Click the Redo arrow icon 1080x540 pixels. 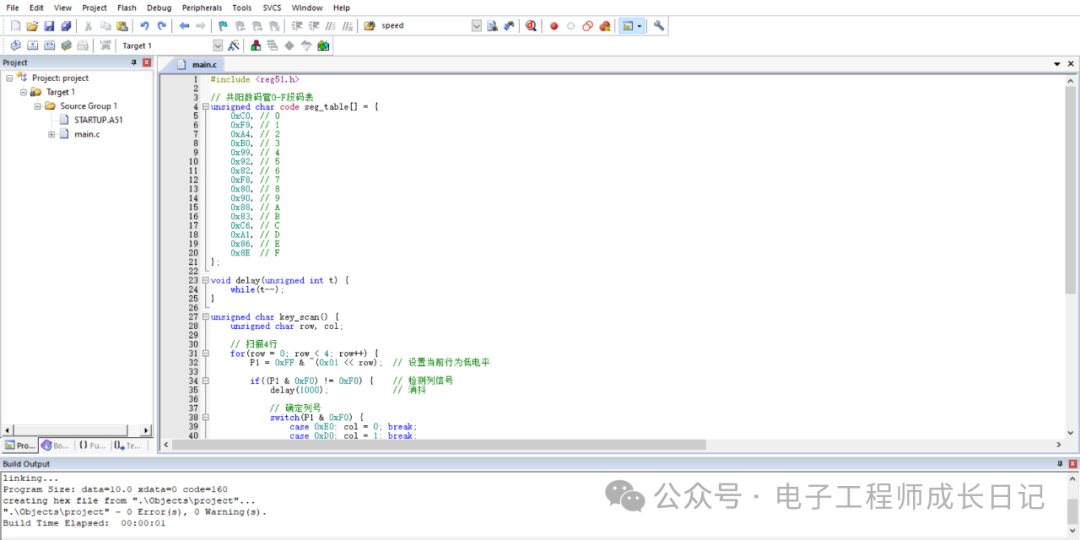(x=162, y=25)
